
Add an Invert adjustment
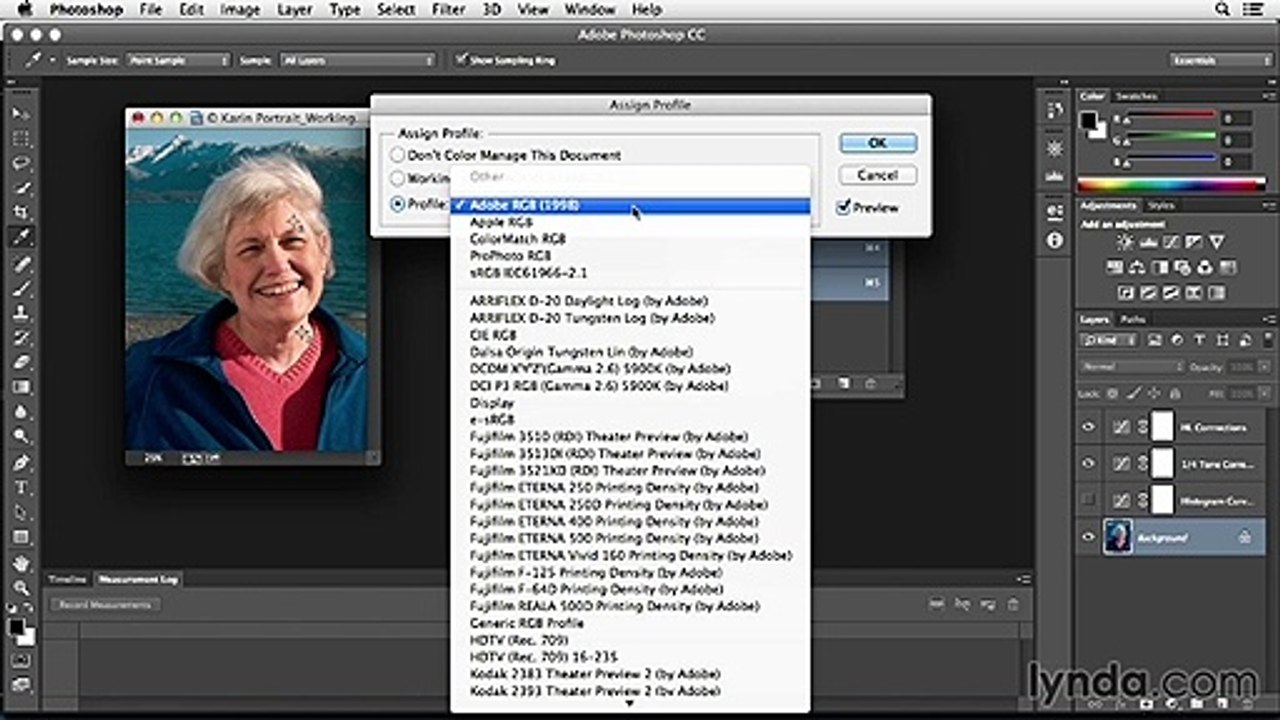[x=1127, y=293]
